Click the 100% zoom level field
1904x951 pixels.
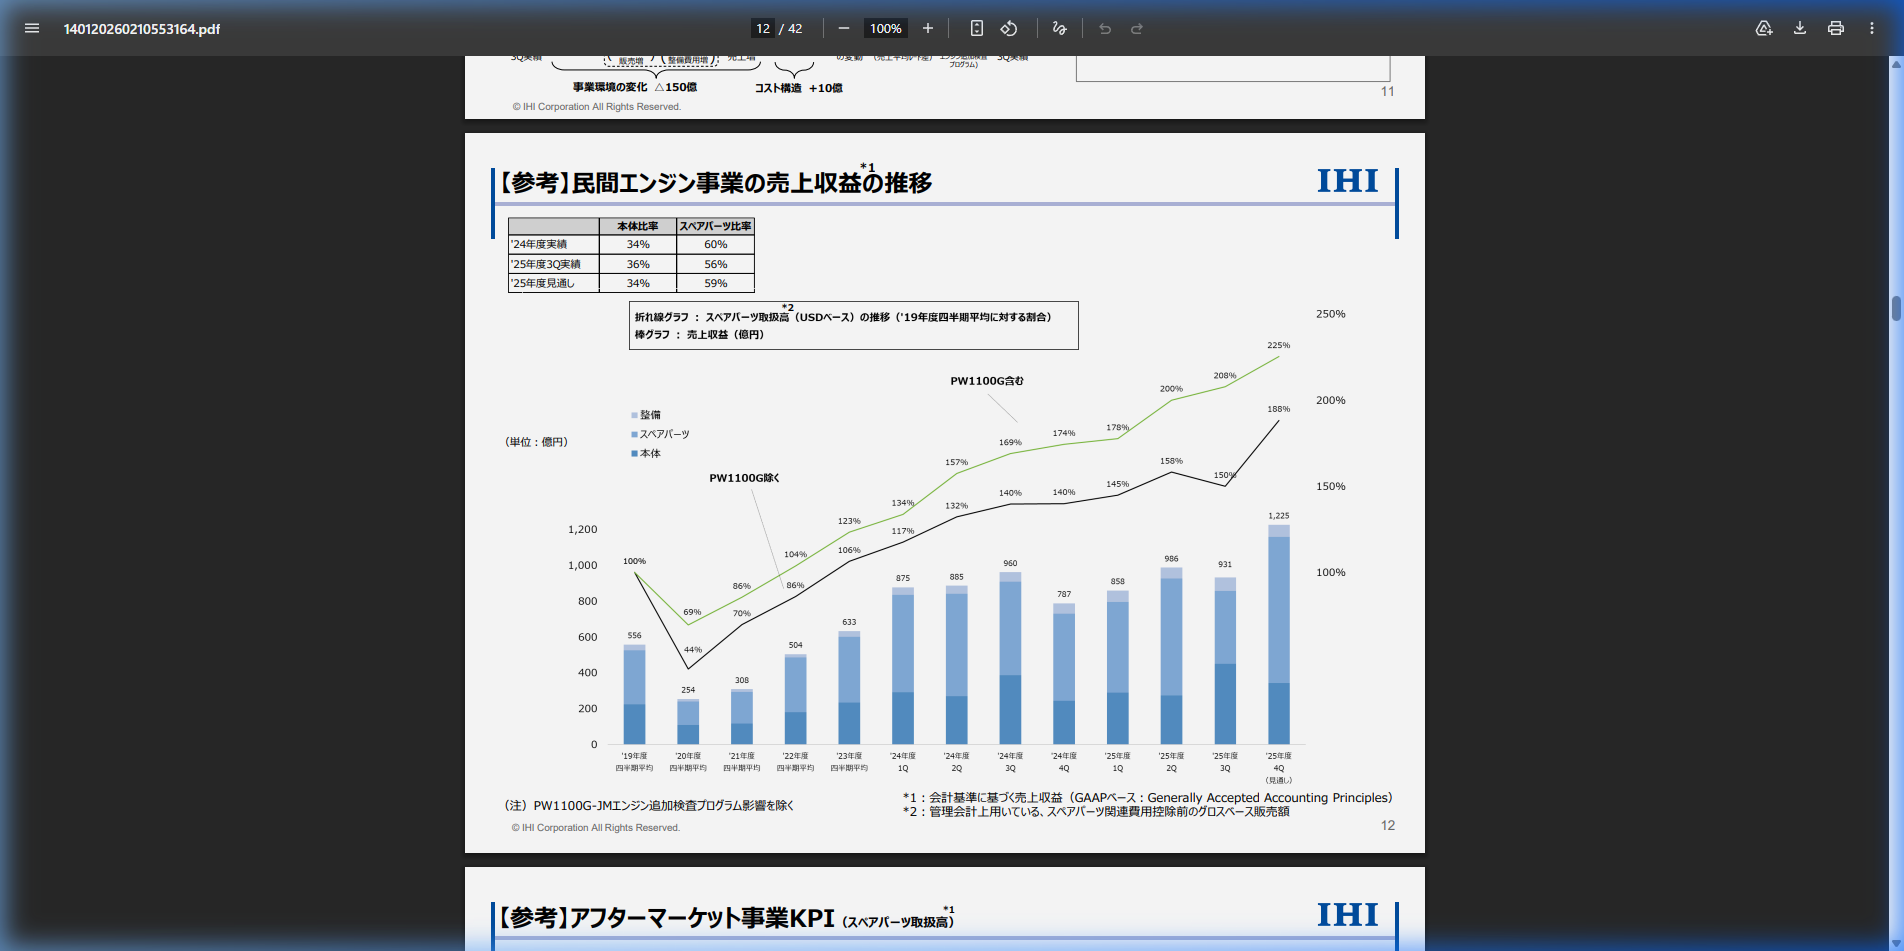pyautogui.click(x=885, y=28)
